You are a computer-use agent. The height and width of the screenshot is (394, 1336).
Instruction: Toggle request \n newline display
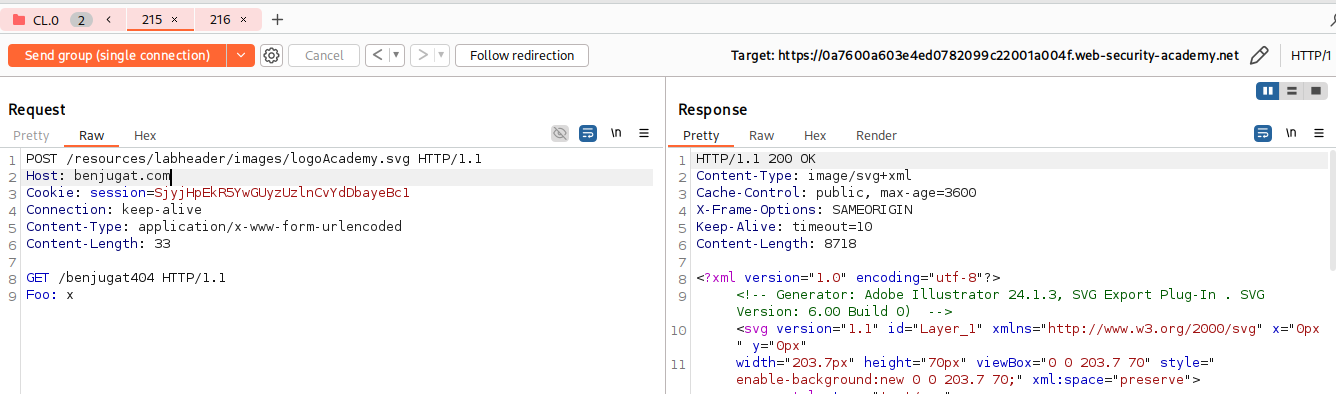click(617, 133)
